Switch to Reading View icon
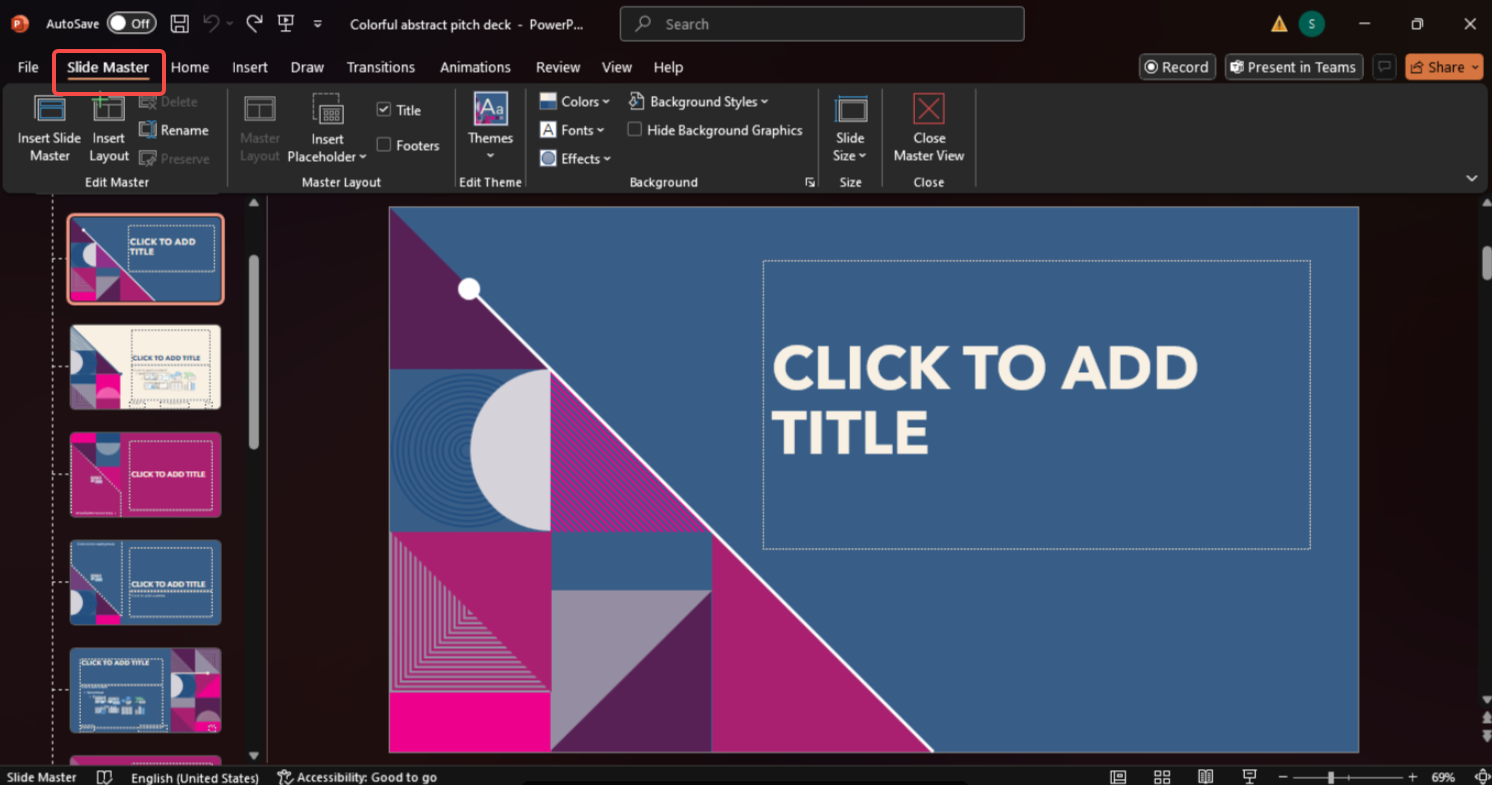The image size is (1492, 785). click(x=1206, y=777)
